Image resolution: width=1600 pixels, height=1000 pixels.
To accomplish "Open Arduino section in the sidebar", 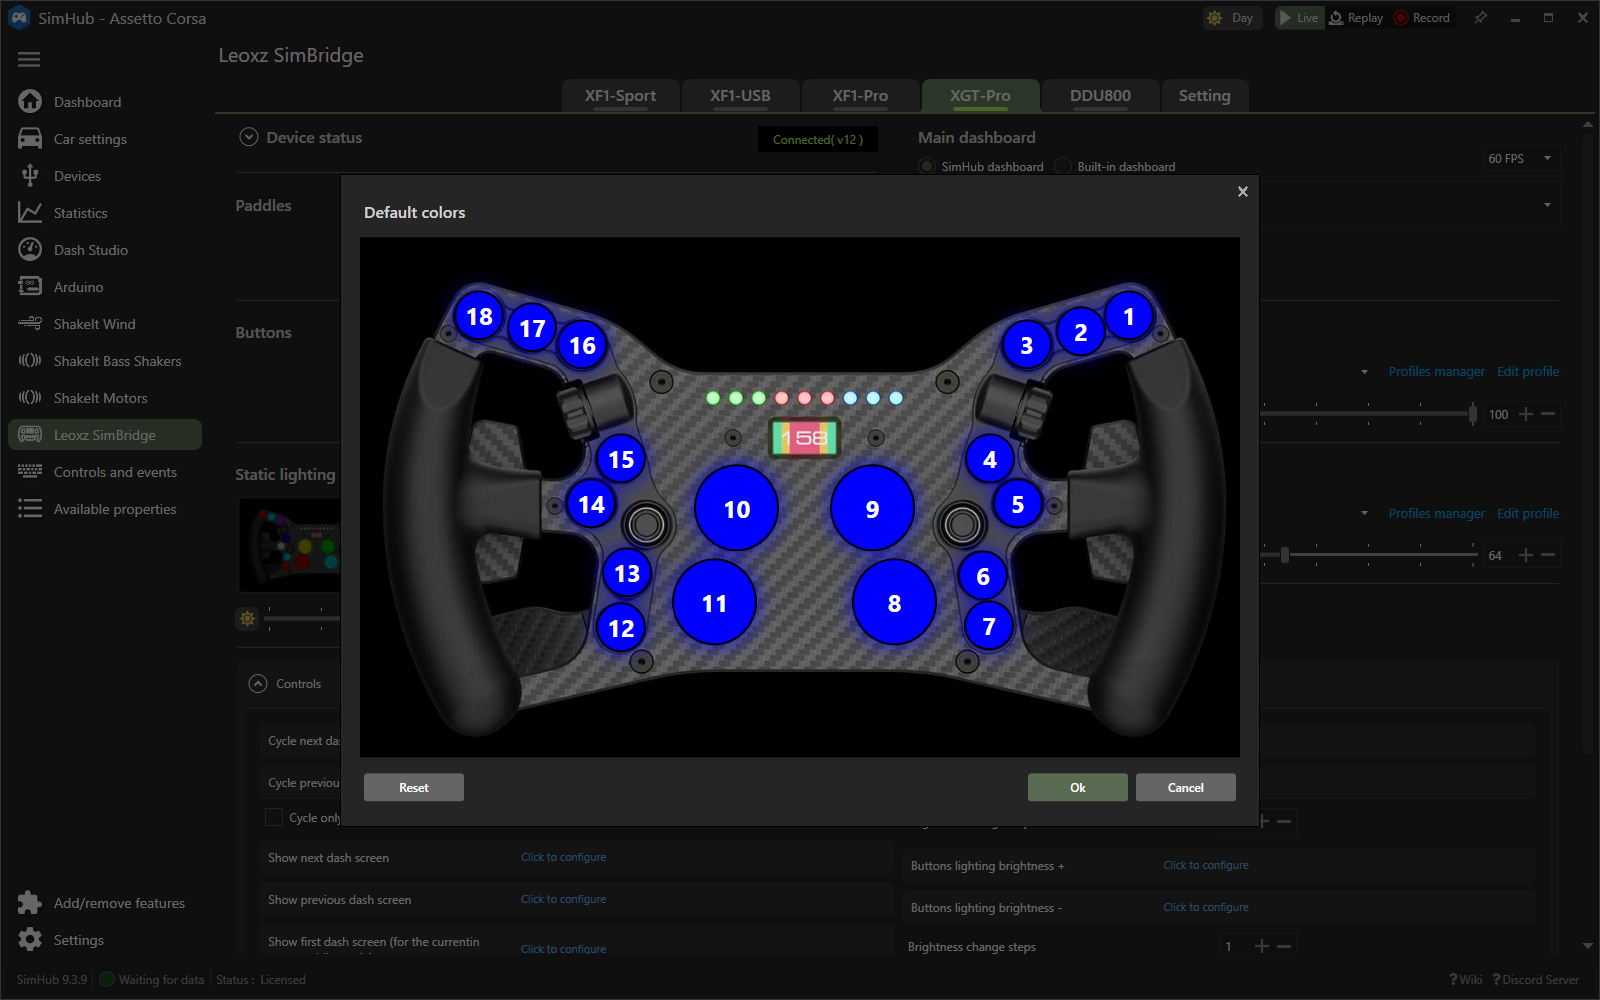I will (x=78, y=287).
